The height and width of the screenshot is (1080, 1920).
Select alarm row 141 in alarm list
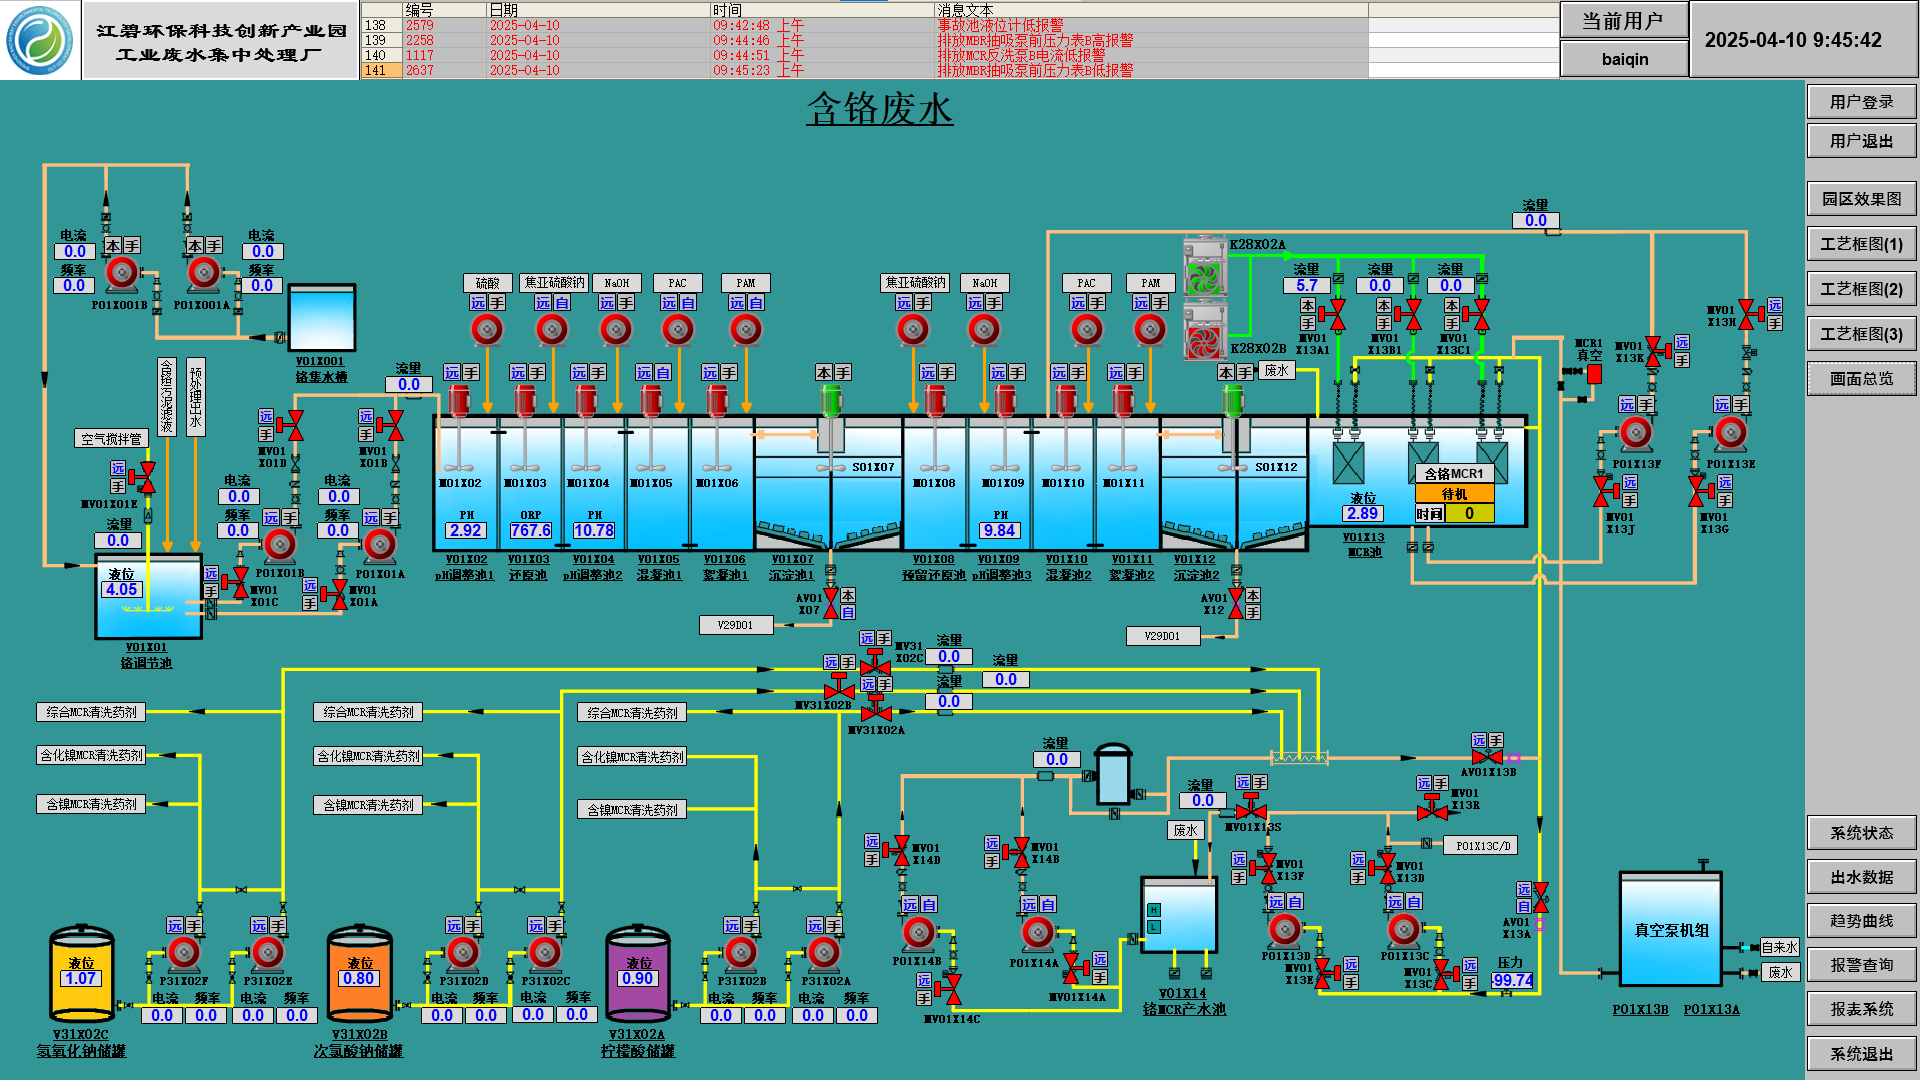tap(376, 71)
